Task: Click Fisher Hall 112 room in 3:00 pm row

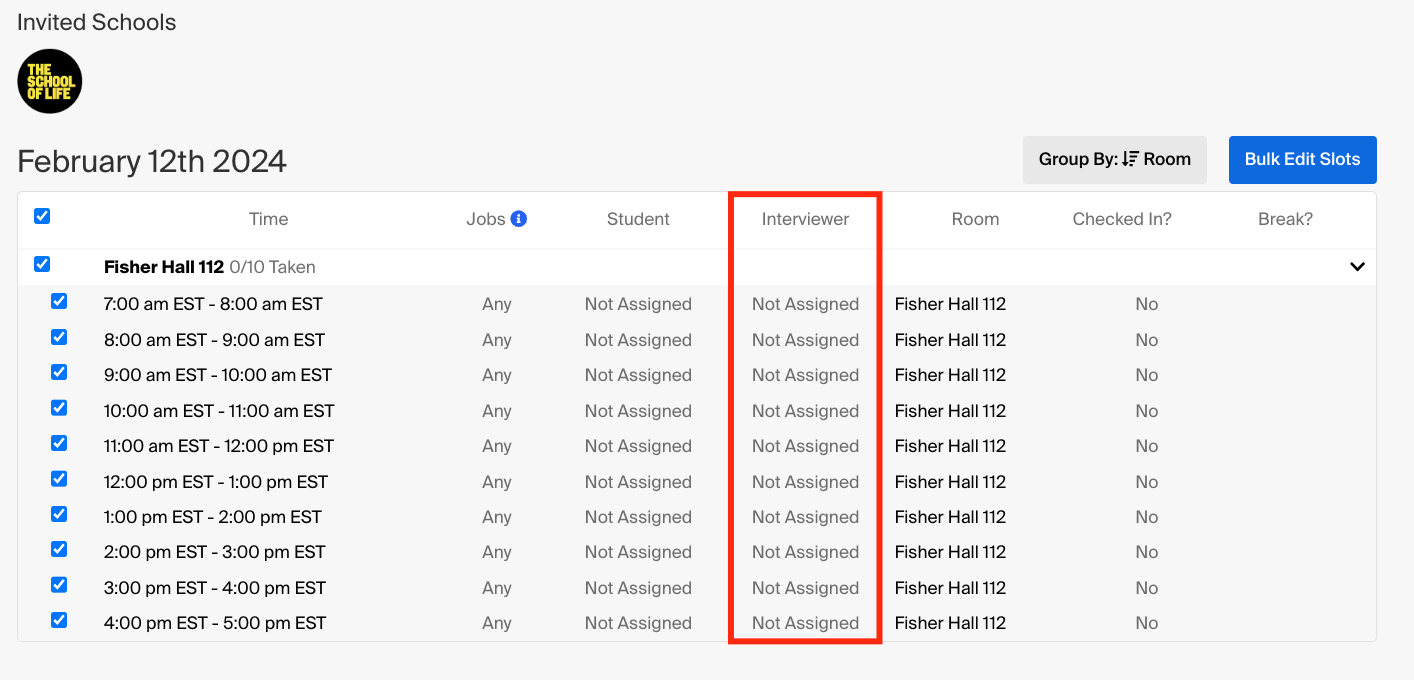Action: point(950,588)
